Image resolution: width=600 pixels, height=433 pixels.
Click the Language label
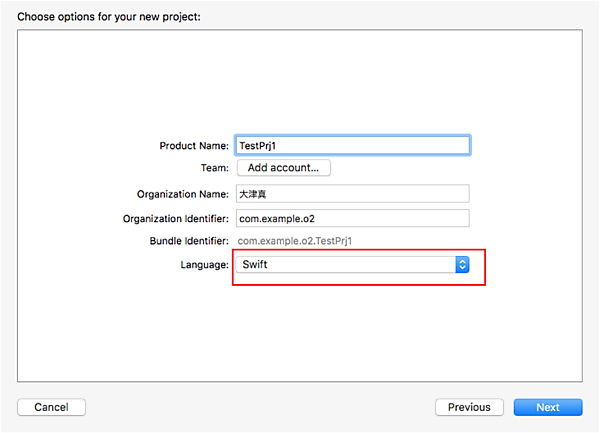coord(203,265)
